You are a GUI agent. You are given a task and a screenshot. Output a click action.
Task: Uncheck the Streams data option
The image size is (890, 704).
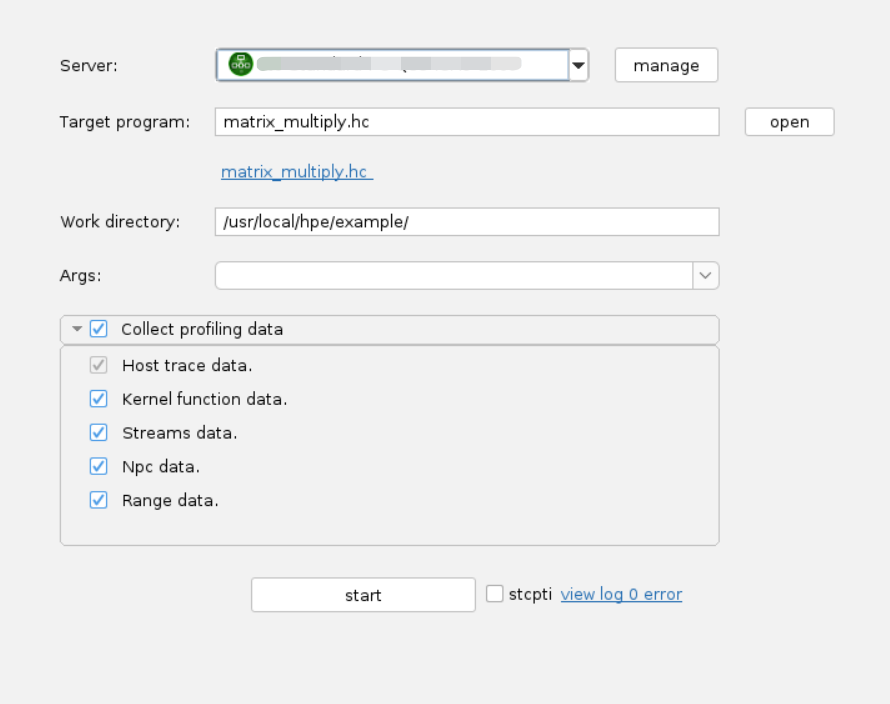(99, 433)
